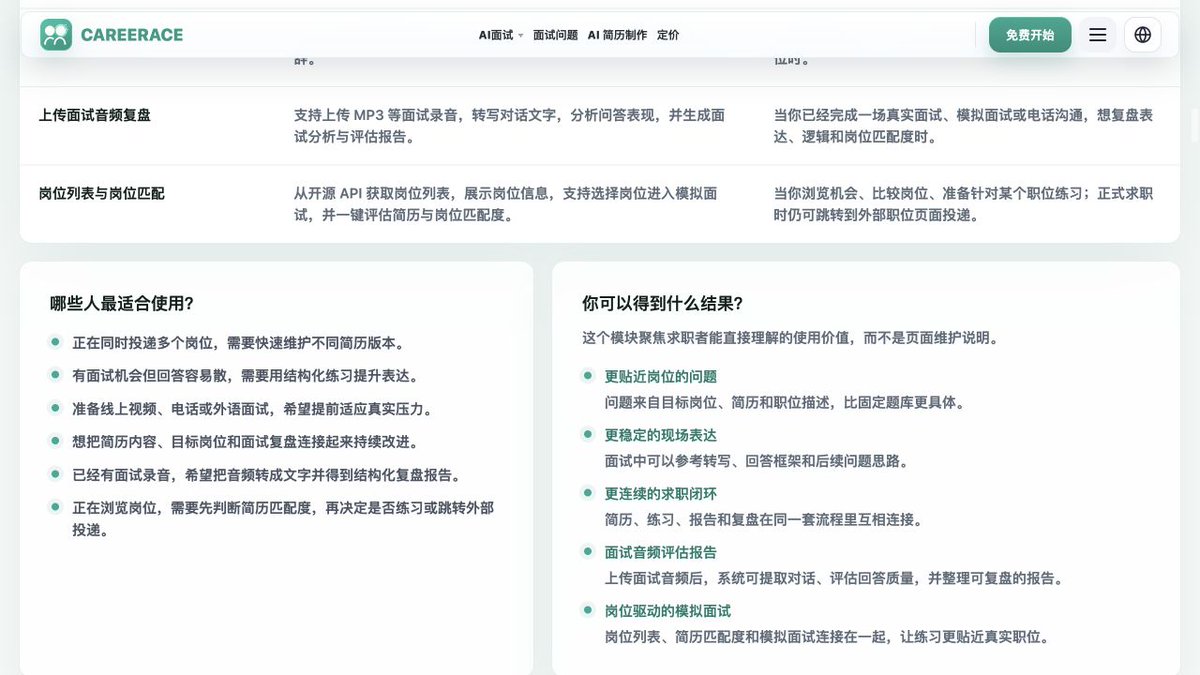Click the 更连续的求职闭环 result title
Viewport: 1200px width, 675px height.
pos(661,494)
